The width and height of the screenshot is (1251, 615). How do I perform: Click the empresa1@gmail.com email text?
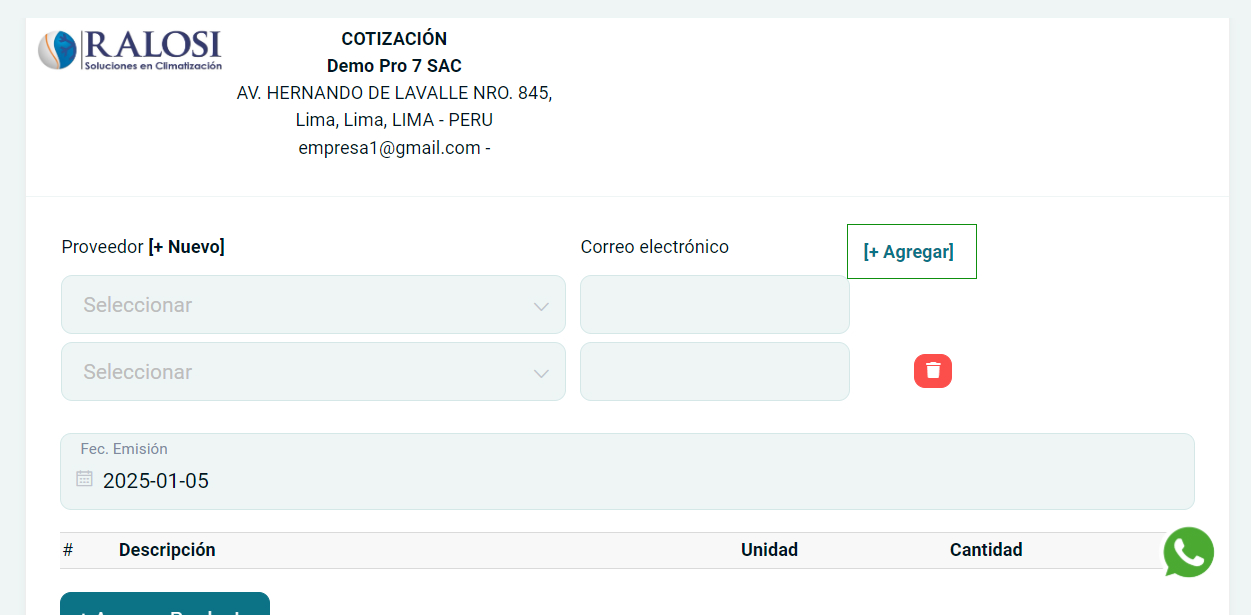389,148
